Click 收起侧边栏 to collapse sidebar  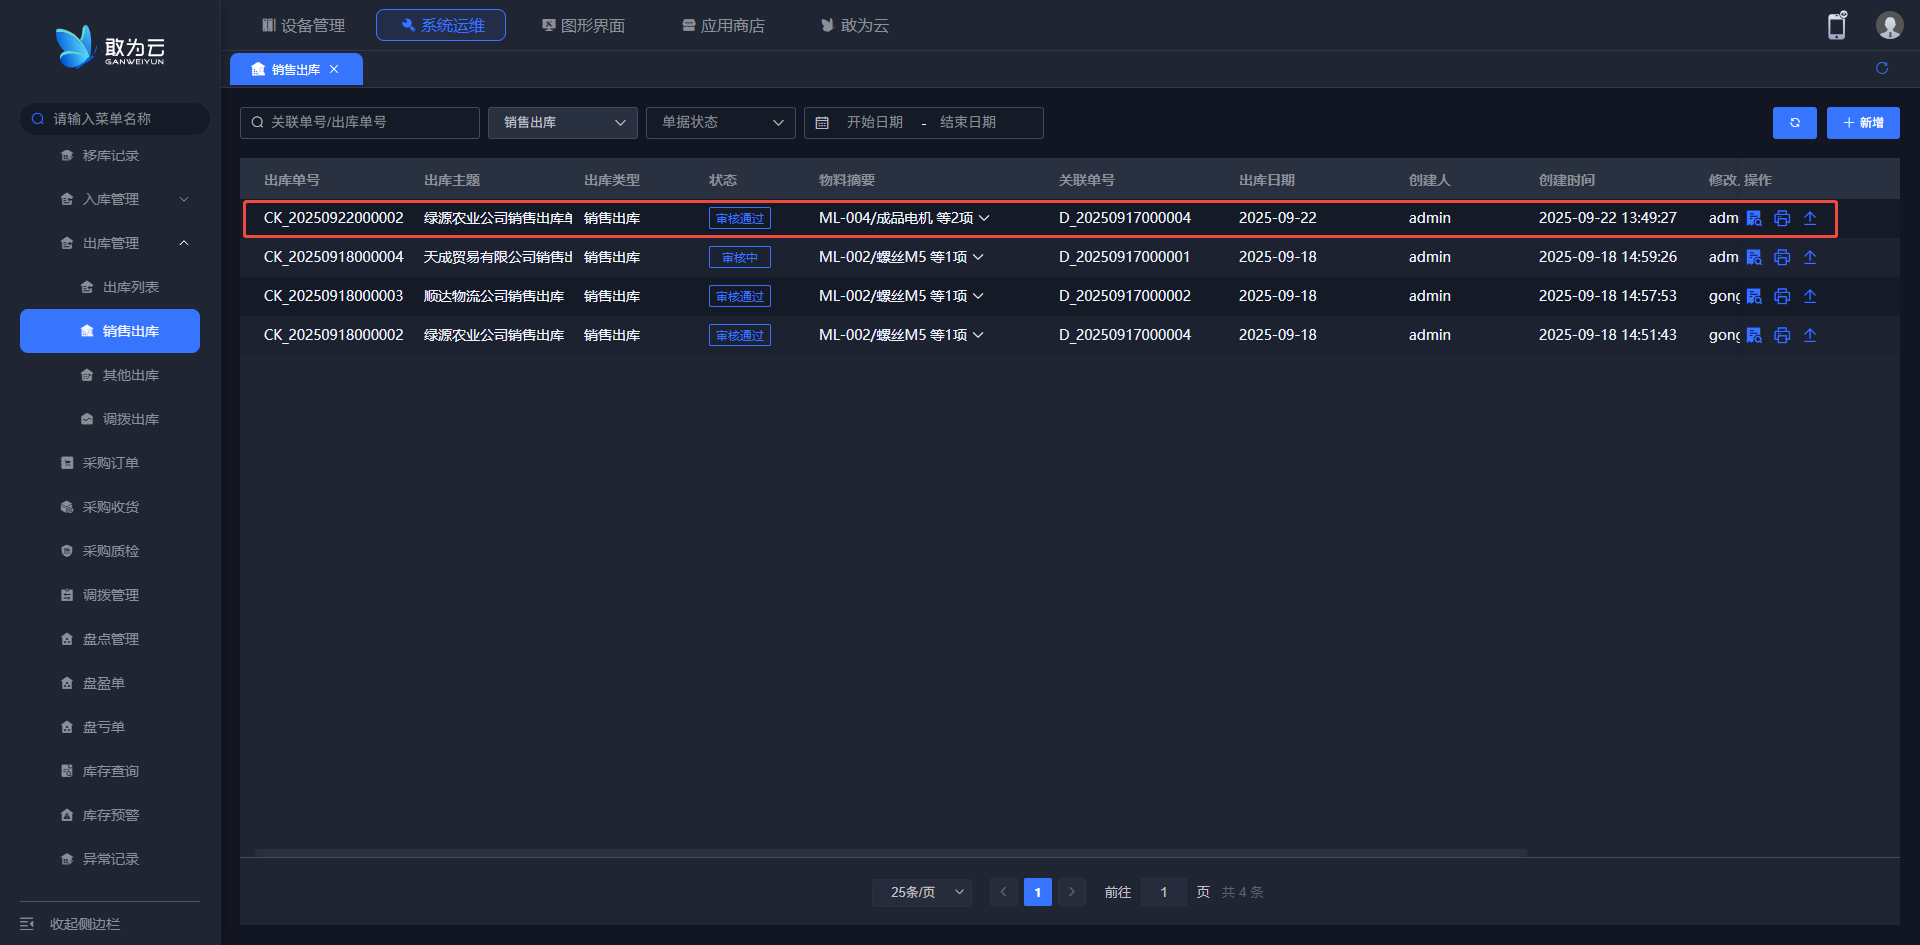pyautogui.click(x=84, y=924)
